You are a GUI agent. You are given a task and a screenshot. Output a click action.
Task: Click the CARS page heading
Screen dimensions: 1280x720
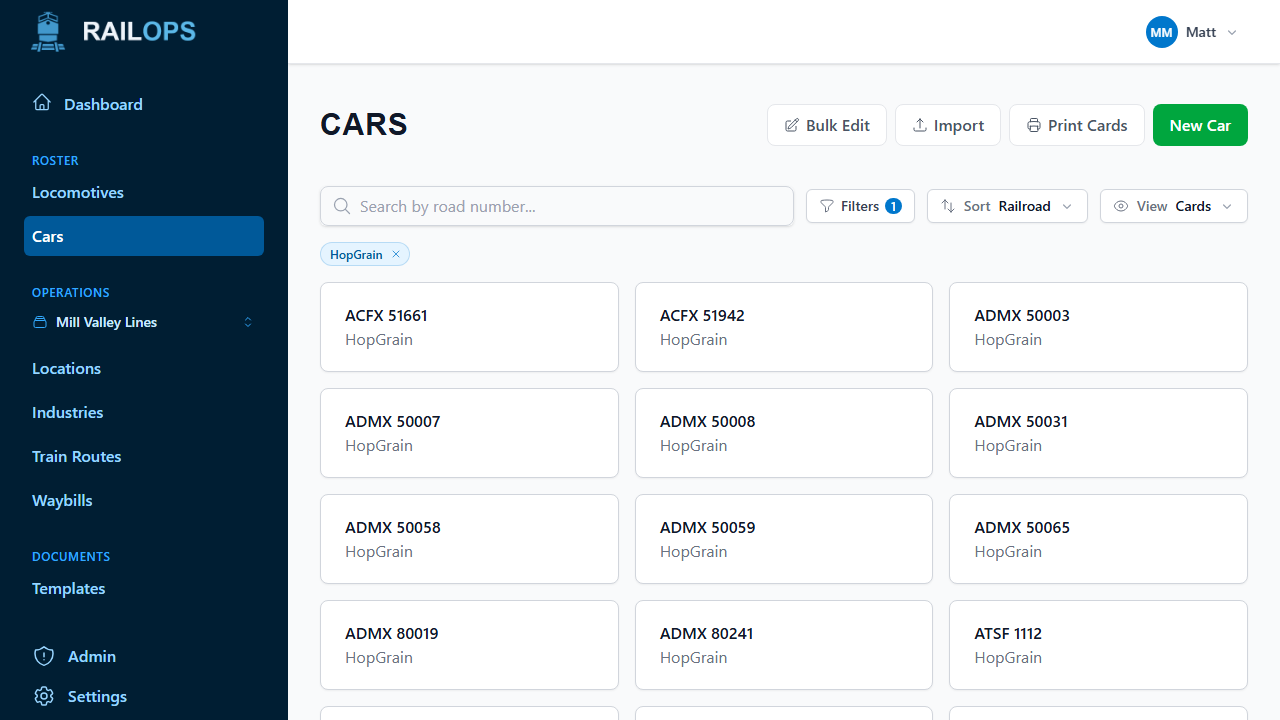(x=364, y=125)
